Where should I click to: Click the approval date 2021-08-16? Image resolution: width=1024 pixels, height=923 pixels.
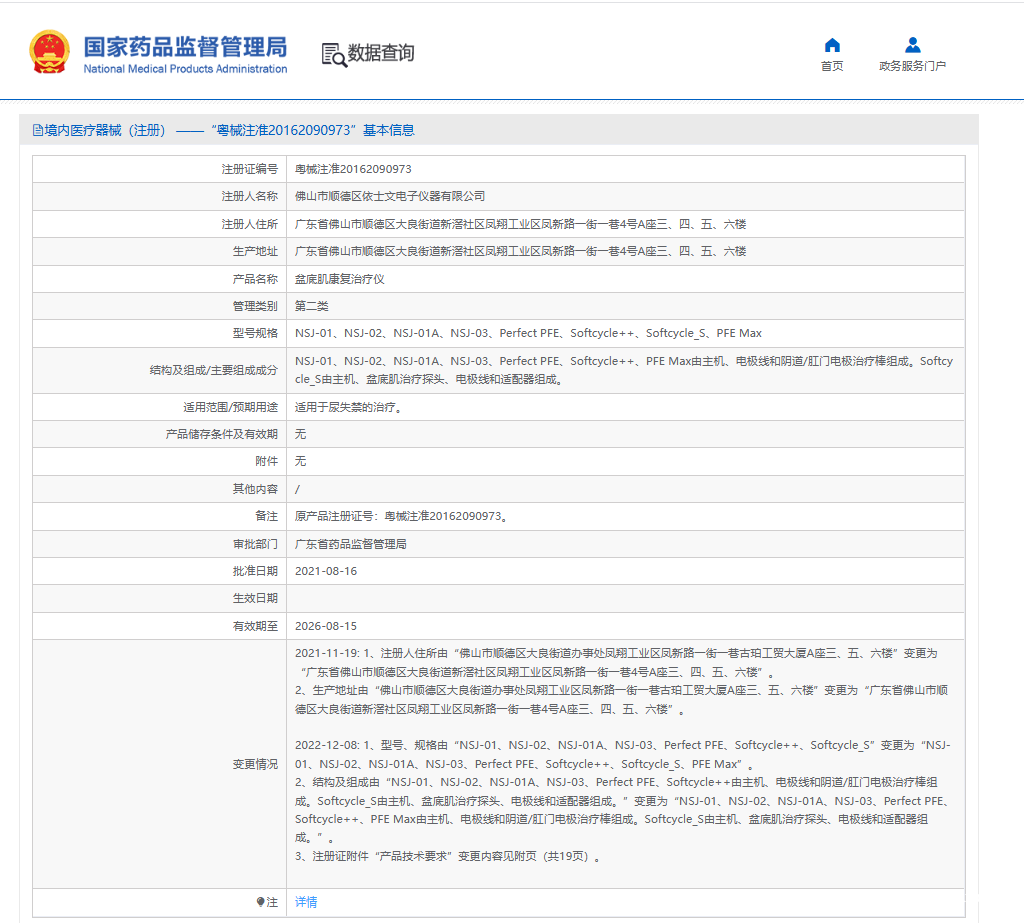coord(326,571)
